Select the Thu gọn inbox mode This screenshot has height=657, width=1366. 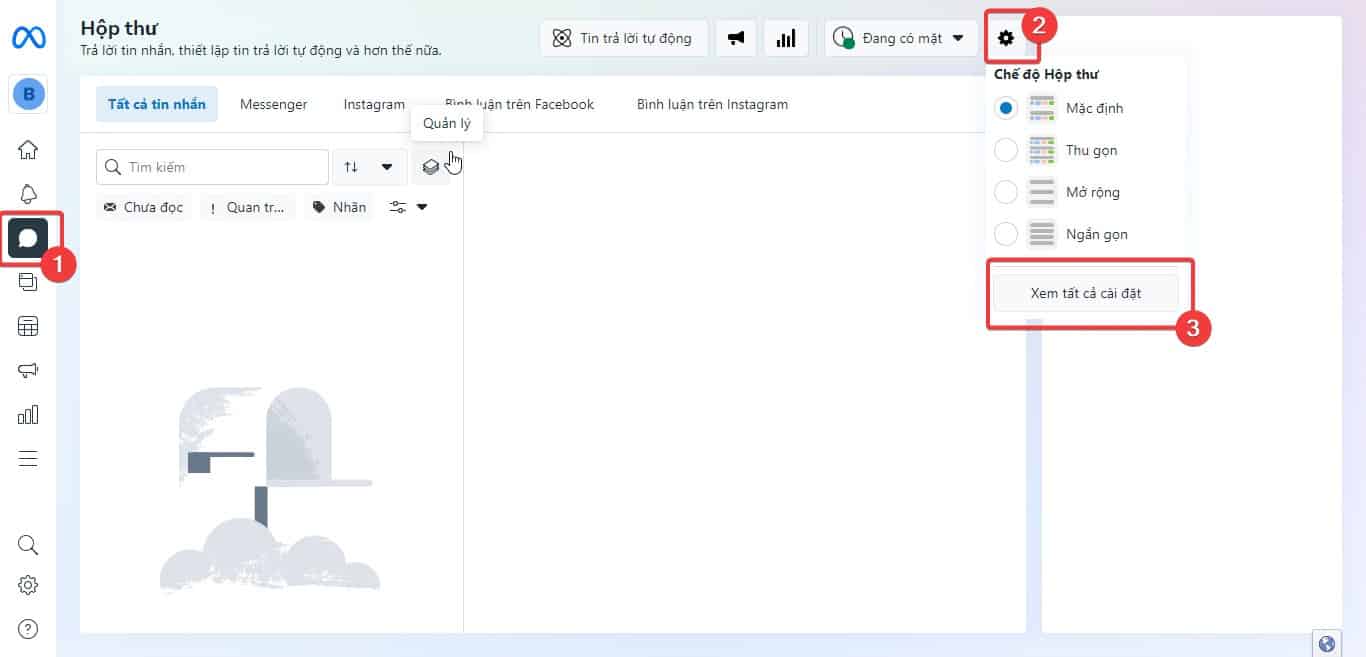(1007, 150)
